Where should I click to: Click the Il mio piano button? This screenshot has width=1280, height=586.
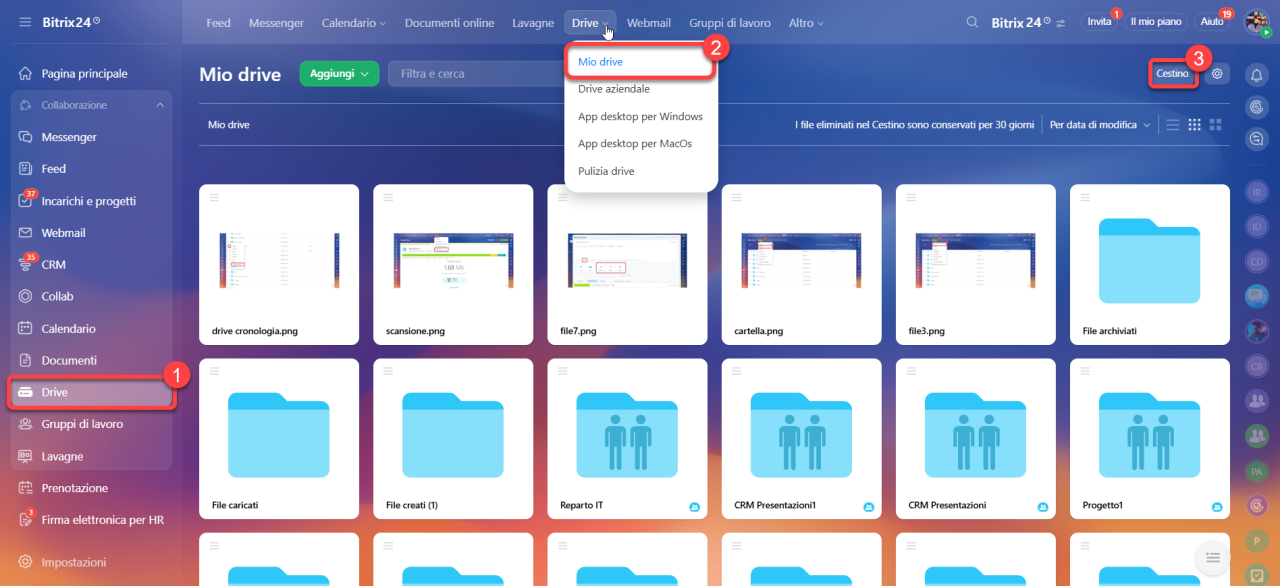pyautogui.click(x=1156, y=21)
